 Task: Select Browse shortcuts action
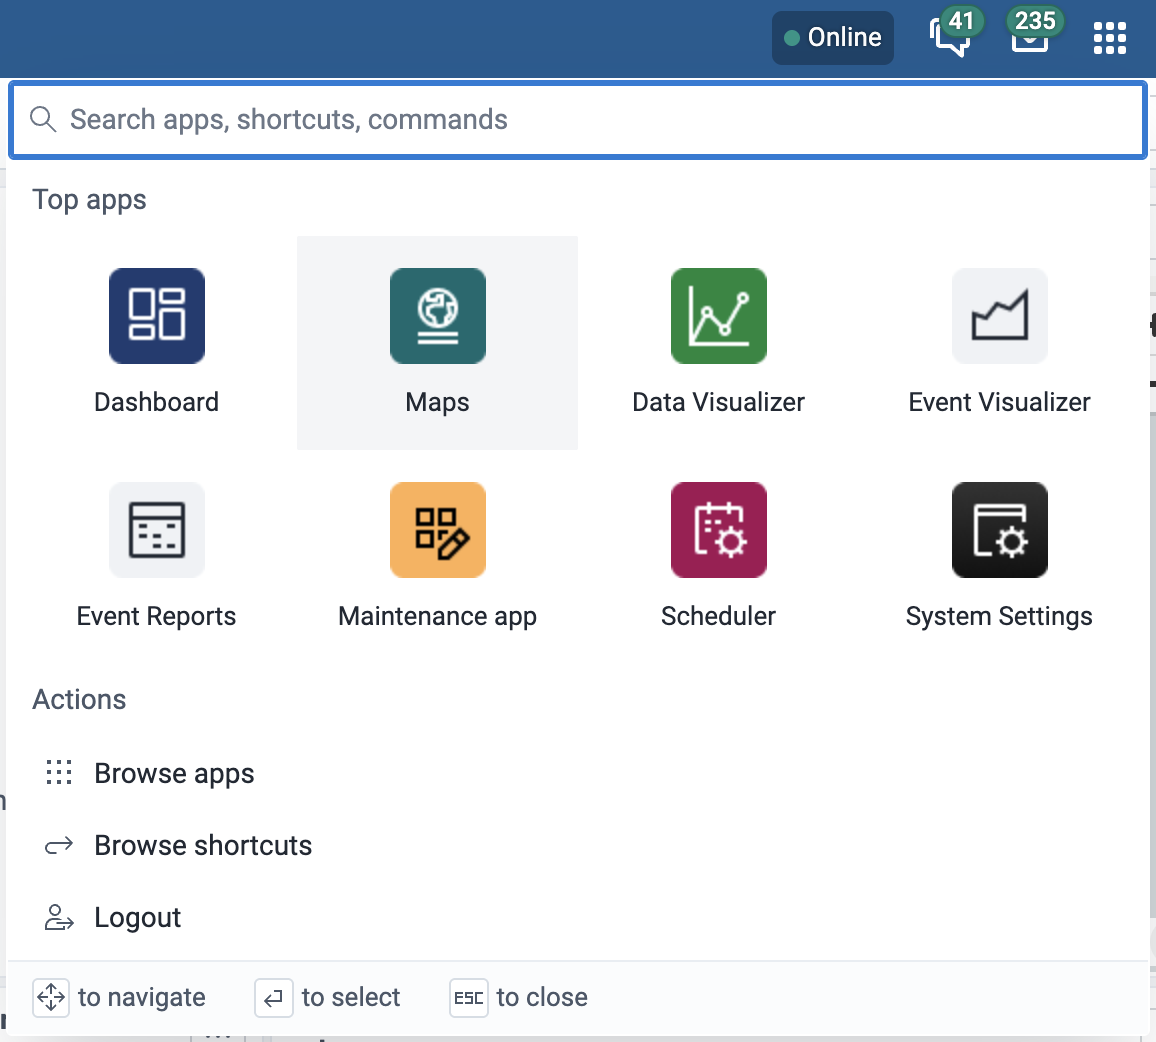(202, 845)
